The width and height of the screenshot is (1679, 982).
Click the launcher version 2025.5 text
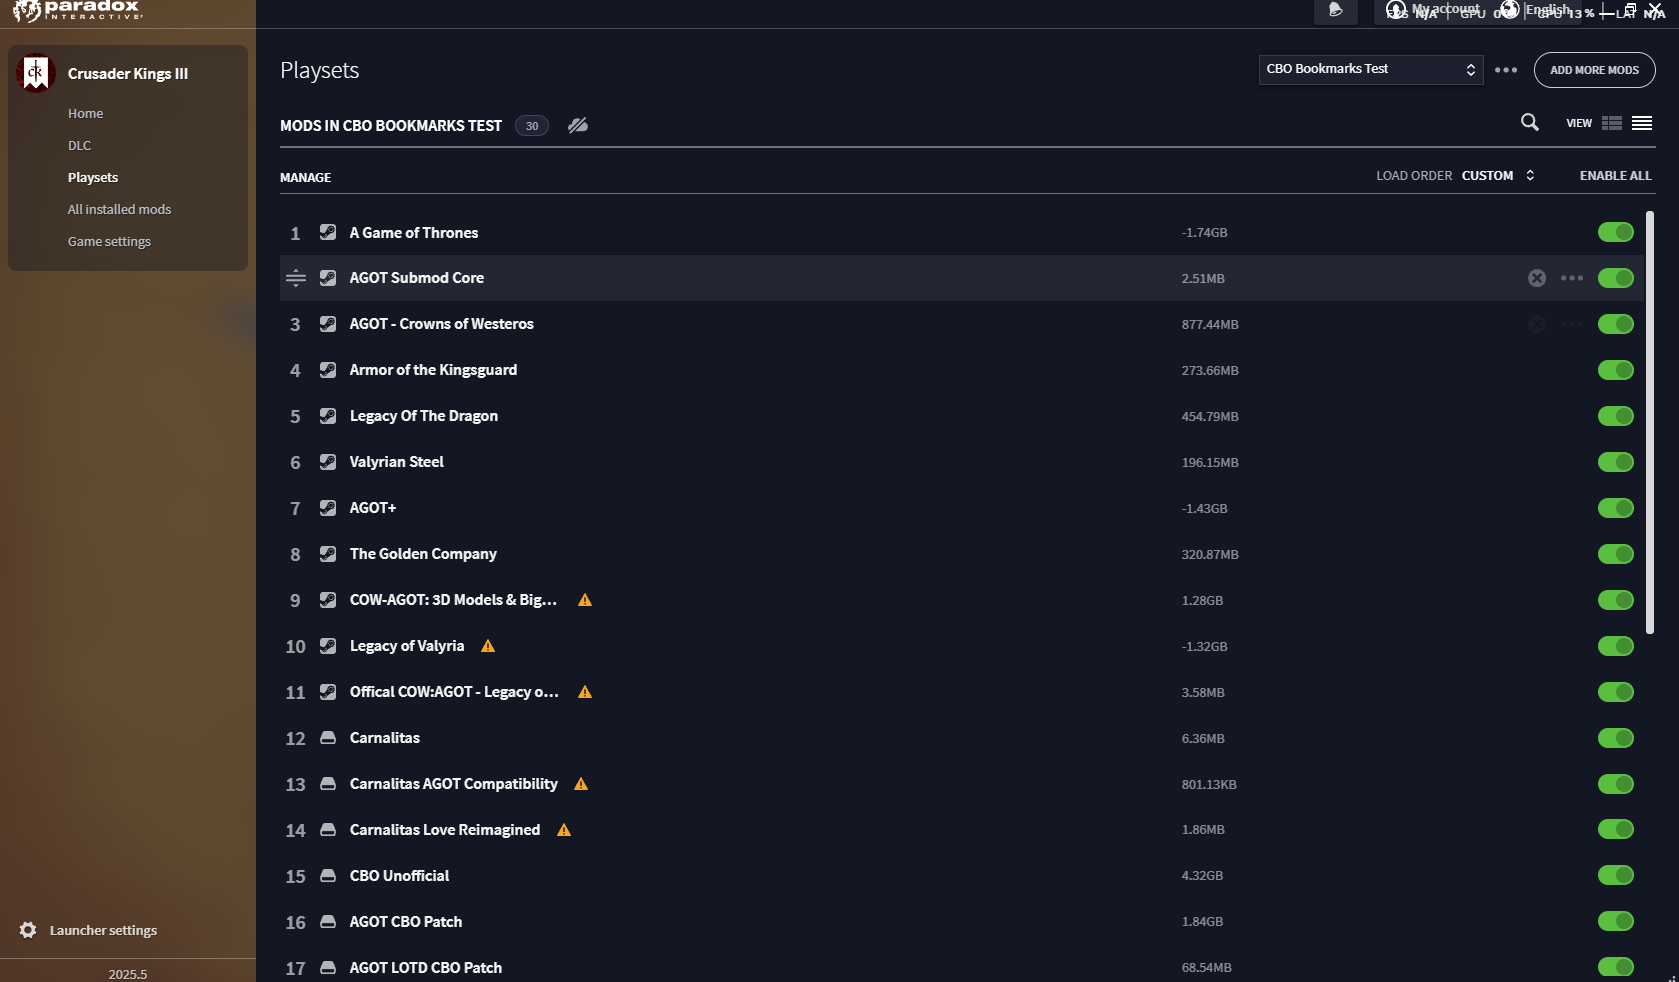127,974
